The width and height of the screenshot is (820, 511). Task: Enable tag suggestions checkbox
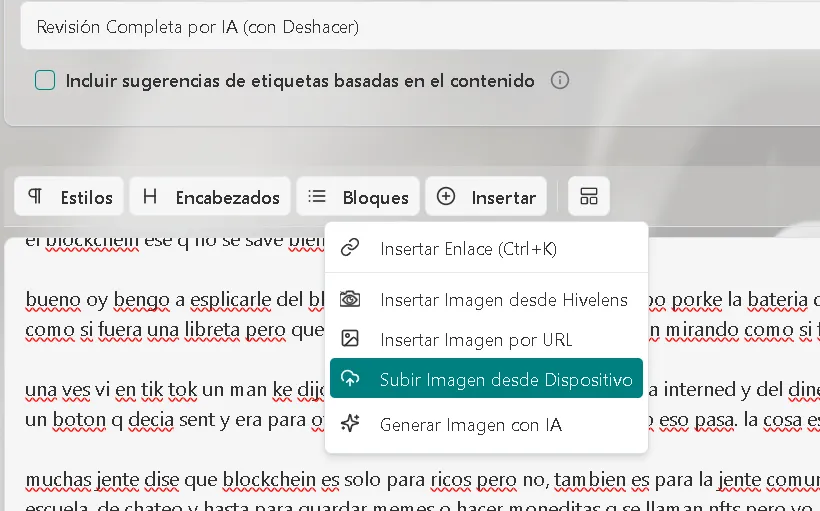click(x=45, y=81)
